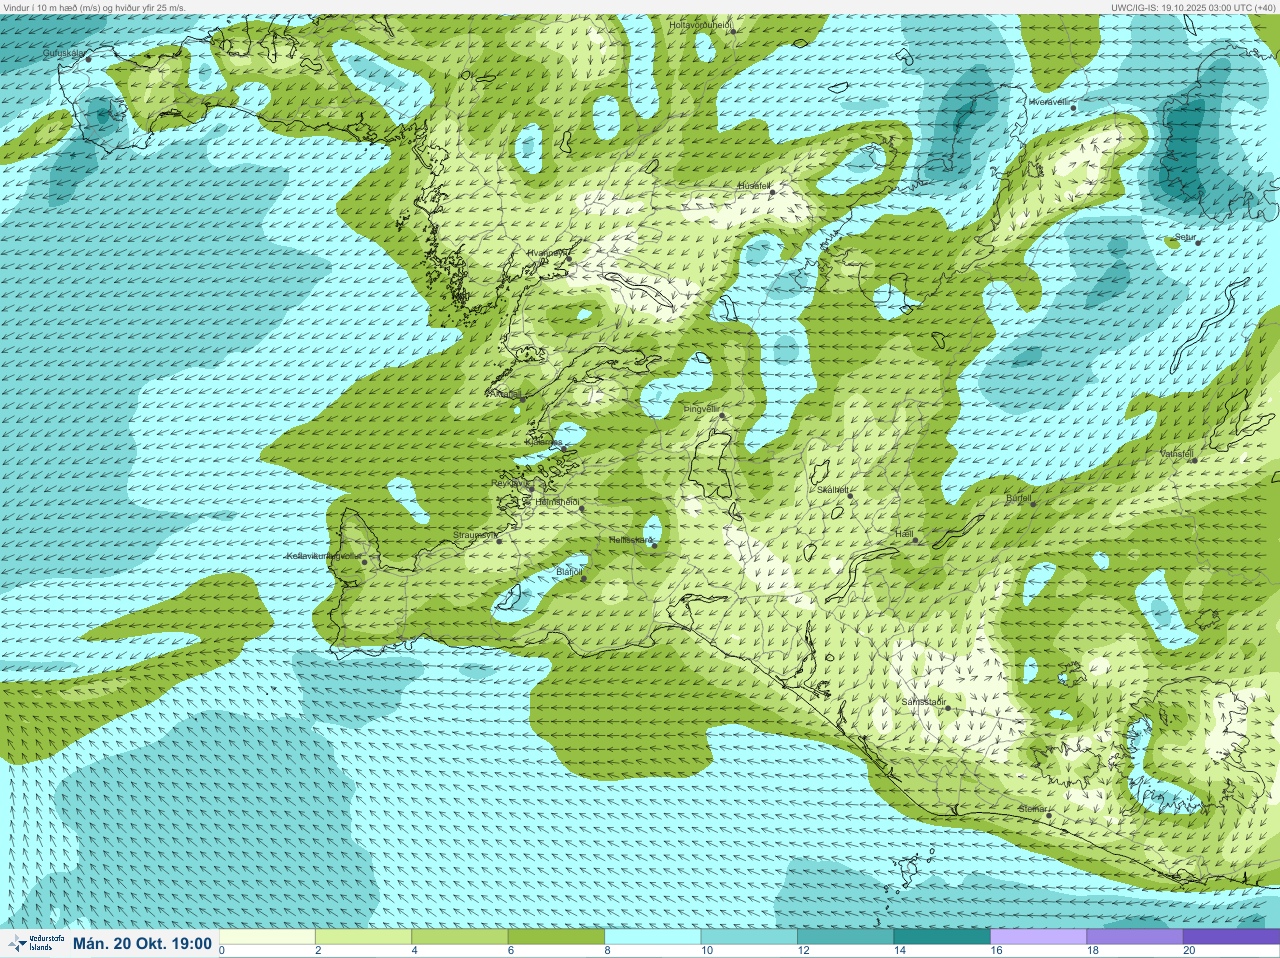1280x958 pixels.
Task: Select the Búrfell station label
Action: pyautogui.click(x=1018, y=497)
